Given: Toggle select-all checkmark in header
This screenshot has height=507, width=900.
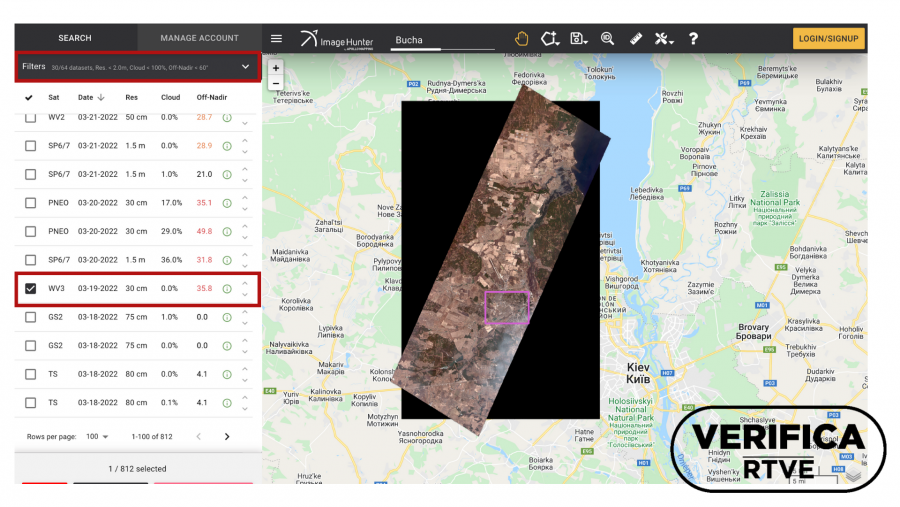Looking at the screenshot, I should tap(29, 98).
